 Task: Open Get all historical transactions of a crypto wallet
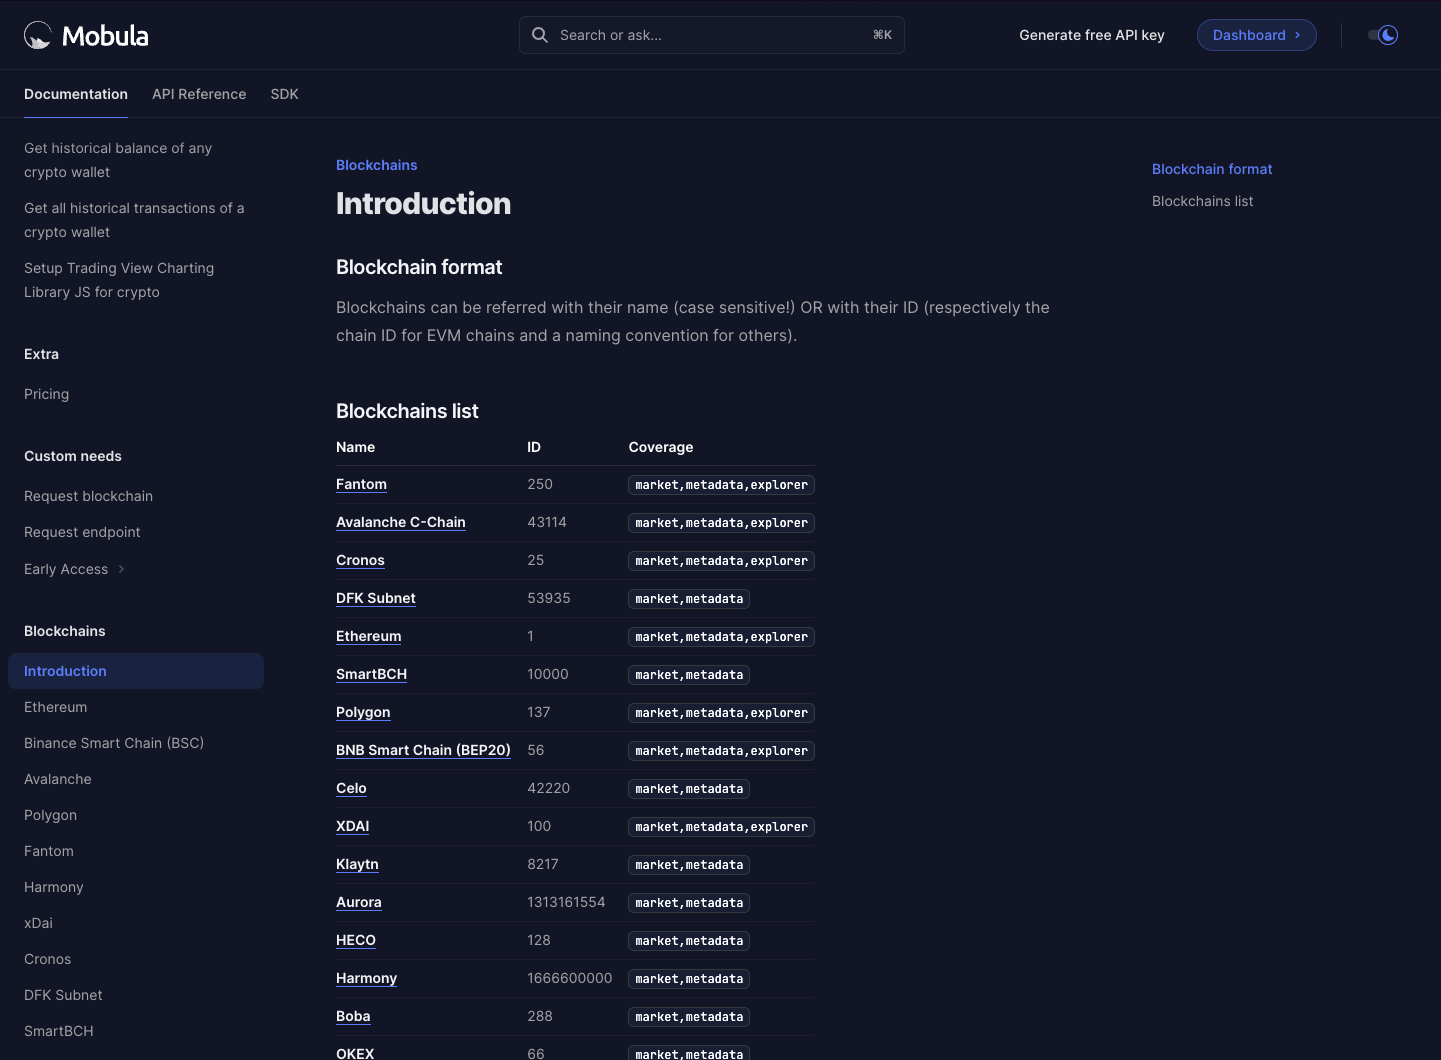[x=134, y=220]
